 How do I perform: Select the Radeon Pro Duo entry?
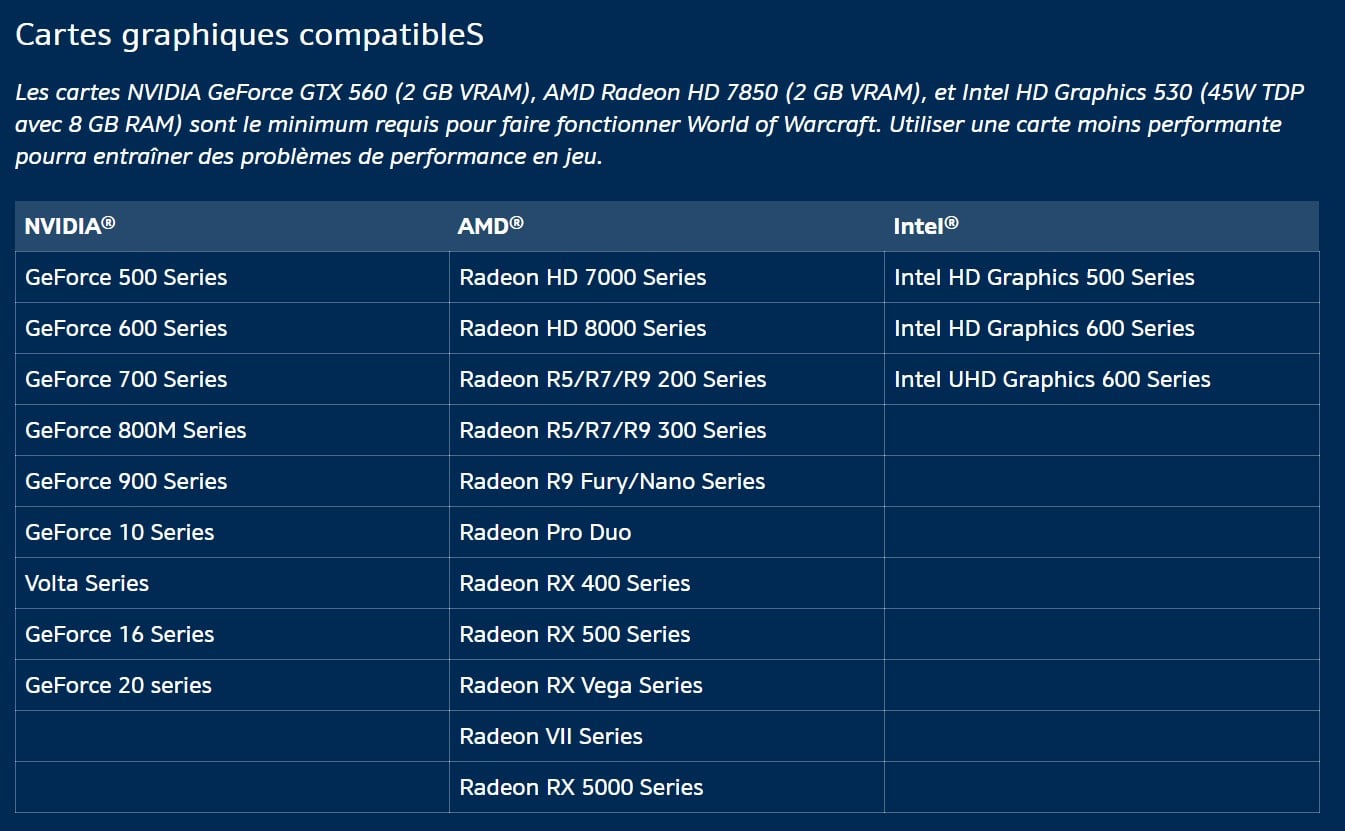click(x=545, y=532)
